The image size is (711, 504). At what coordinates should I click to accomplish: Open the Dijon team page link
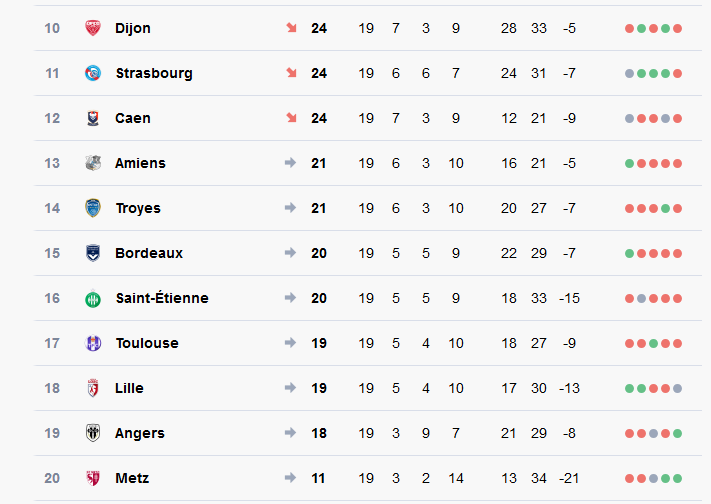[132, 28]
